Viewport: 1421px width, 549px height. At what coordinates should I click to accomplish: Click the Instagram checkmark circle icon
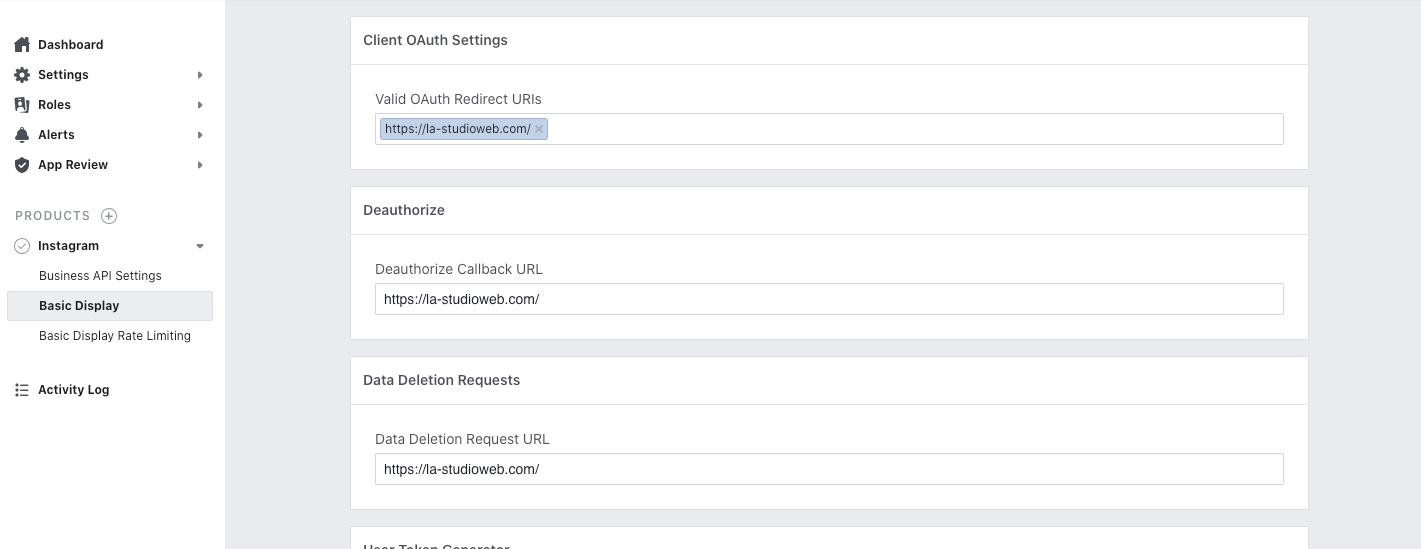(x=22, y=246)
